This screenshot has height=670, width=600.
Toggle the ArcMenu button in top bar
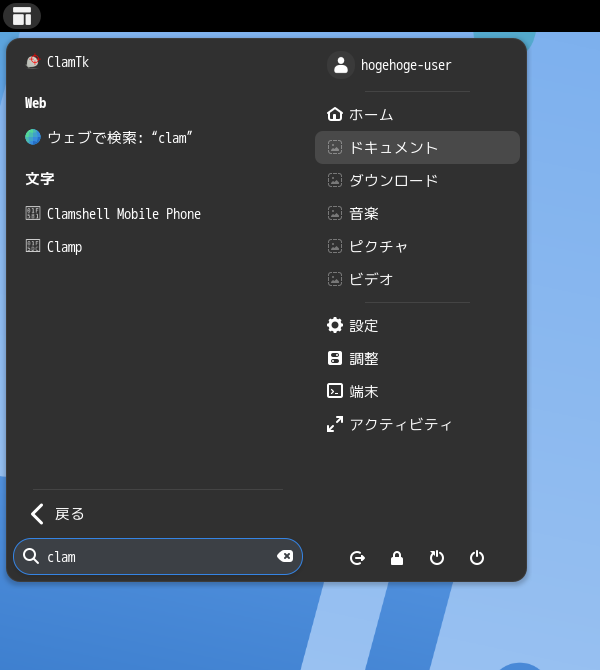22,16
